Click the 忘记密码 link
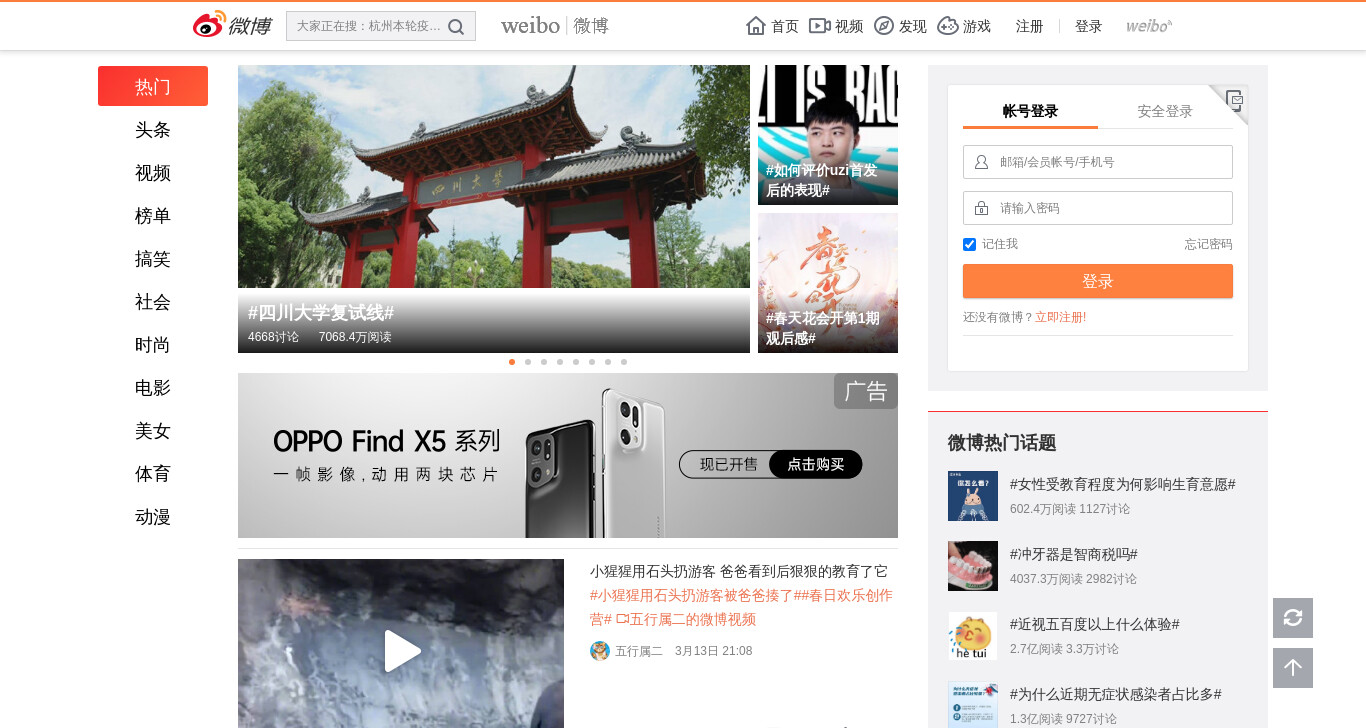Image resolution: width=1366 pixels, height=728 pixels. click(x=1209, y=244)
